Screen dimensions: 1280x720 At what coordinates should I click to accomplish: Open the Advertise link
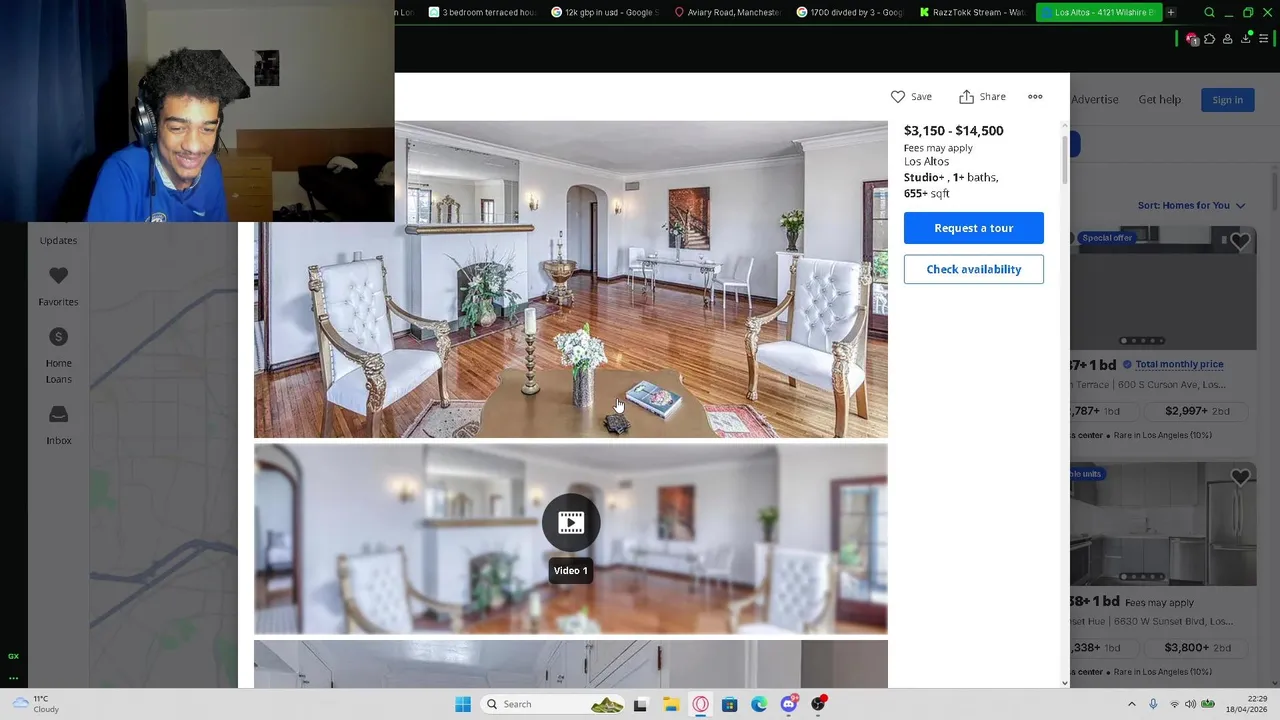click(1095, 99)
